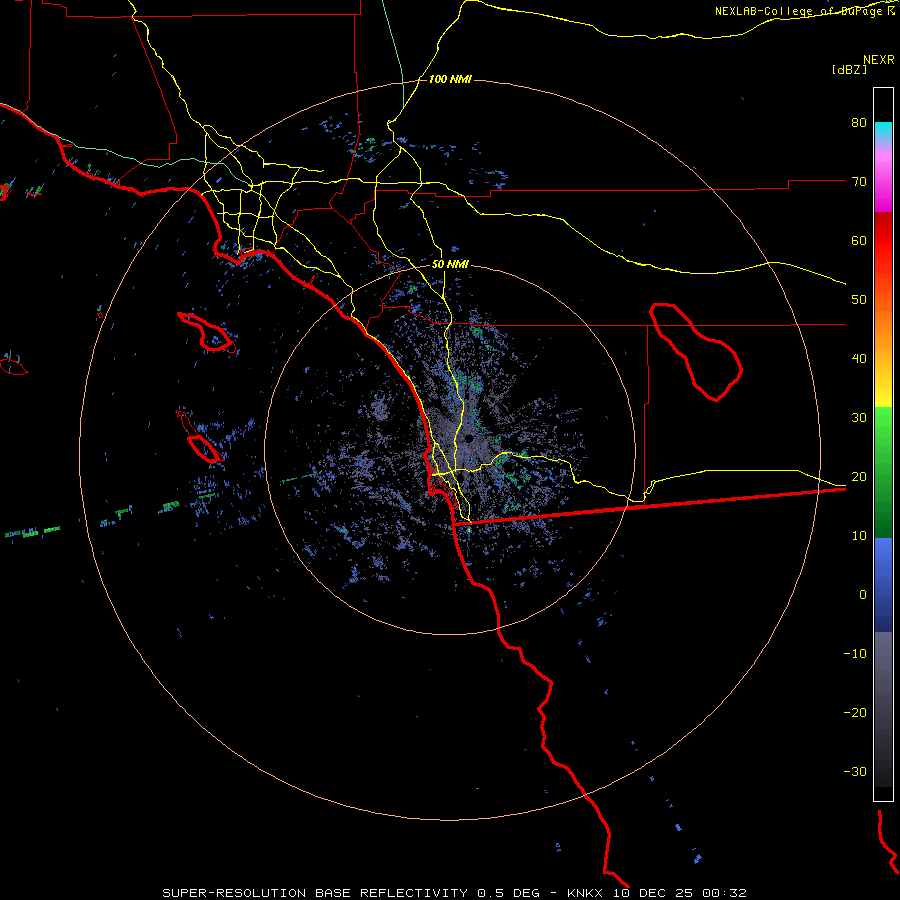The image size is (900, 900).
Task: Click the NEXR label above color scale
Action: (879, 60)
